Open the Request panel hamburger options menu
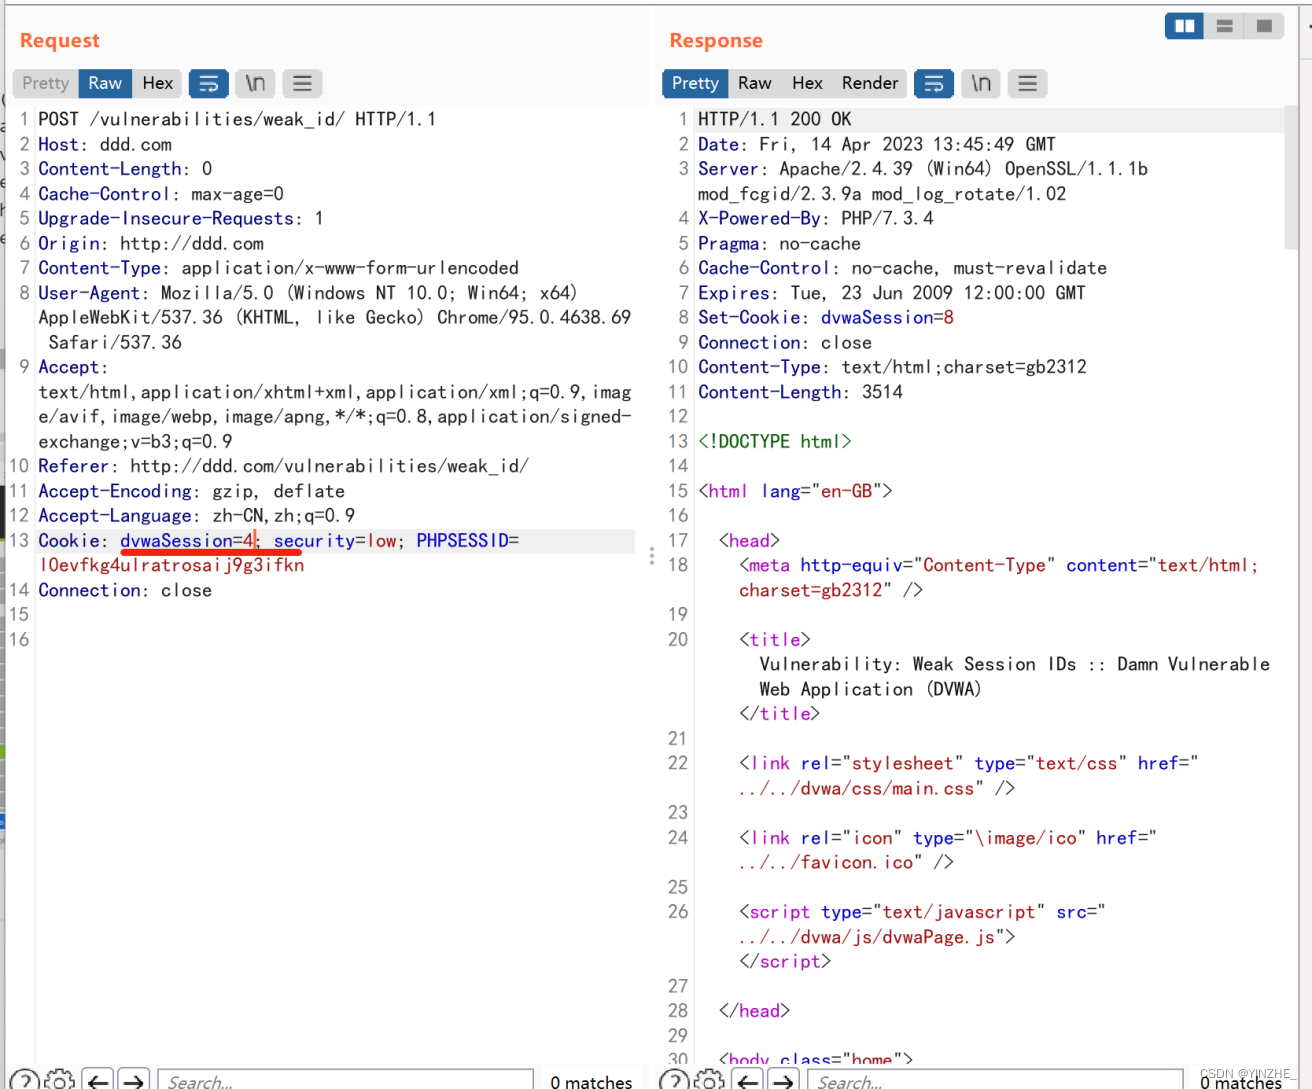Viewport: 1312px width, 1089px height. coord(302,83)
